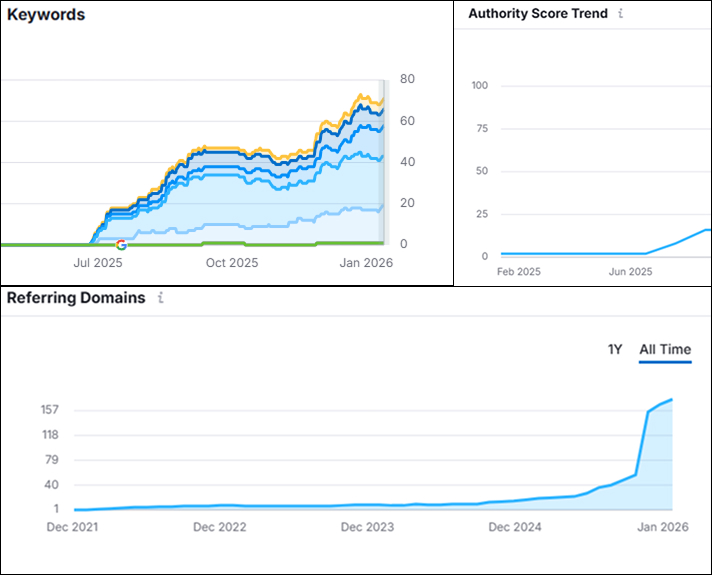This screenshot has width=712, height=575.
Task: Click the 75 value on Authority Score axis
Action: tap(482, 129)
